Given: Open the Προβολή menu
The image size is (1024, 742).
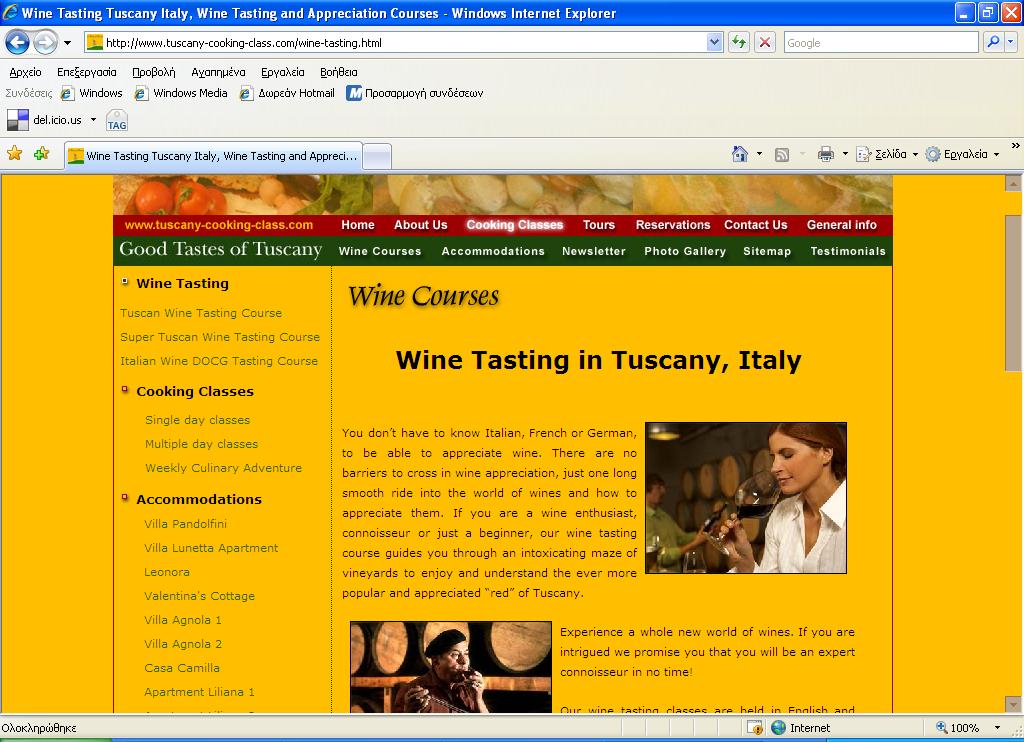Looking at the screenshot, I should [153, 72].
